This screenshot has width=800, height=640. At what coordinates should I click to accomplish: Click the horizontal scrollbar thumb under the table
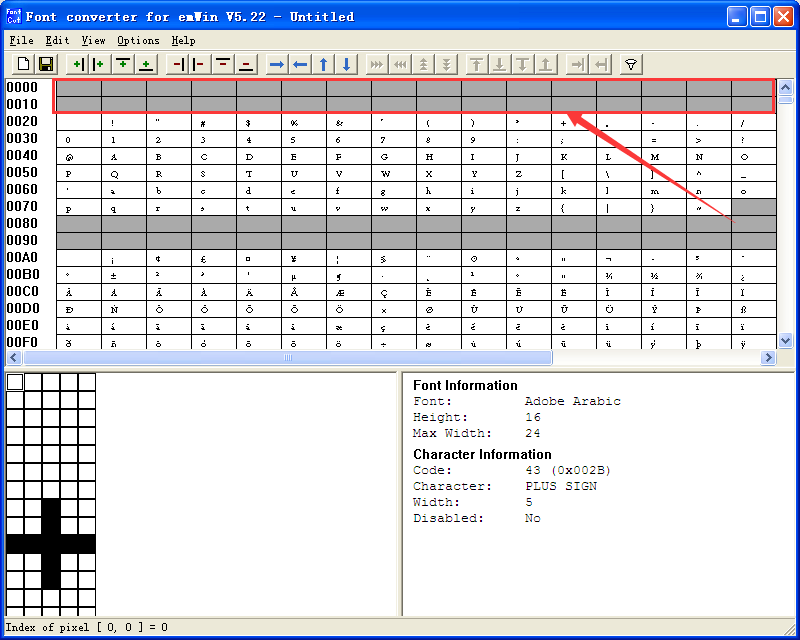(288, 358)
